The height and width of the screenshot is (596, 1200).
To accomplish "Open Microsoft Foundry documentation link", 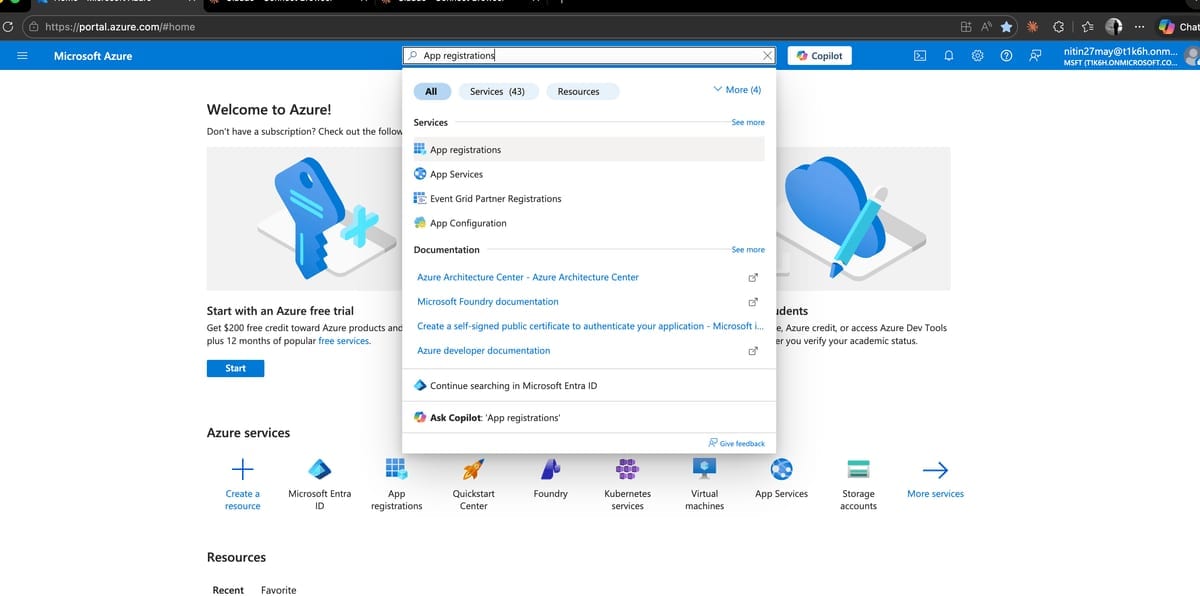I will [487, 301].
